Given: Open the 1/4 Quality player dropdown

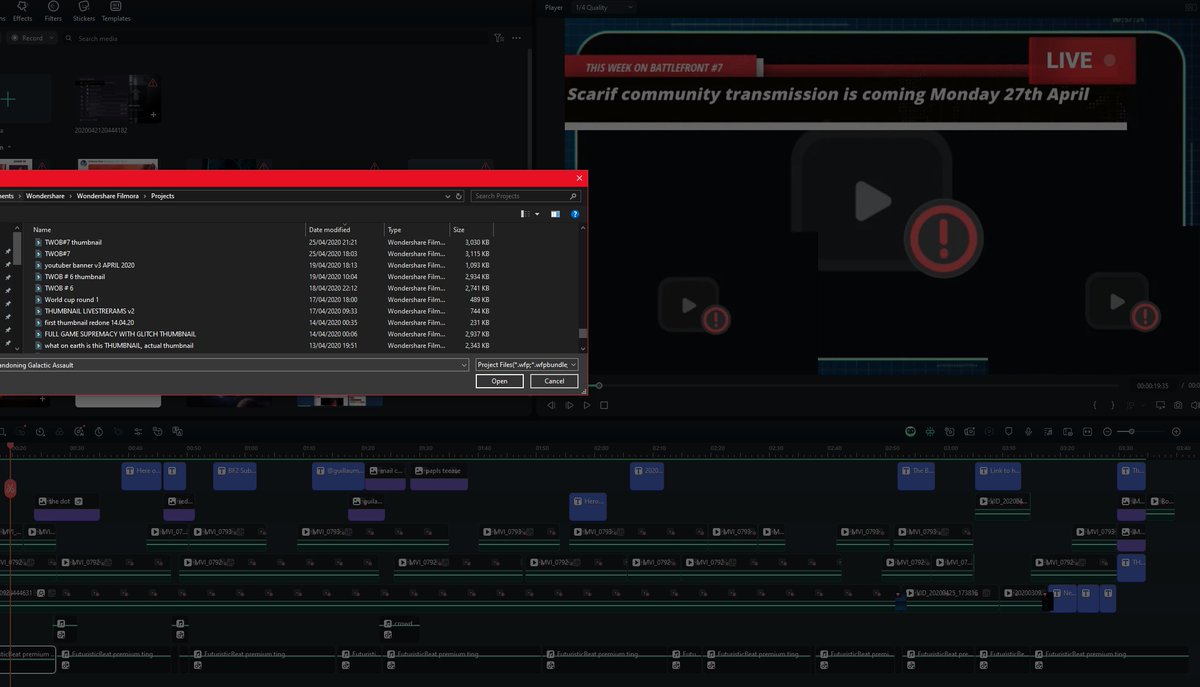Looking at the screenshot, I should click(604, 7).
